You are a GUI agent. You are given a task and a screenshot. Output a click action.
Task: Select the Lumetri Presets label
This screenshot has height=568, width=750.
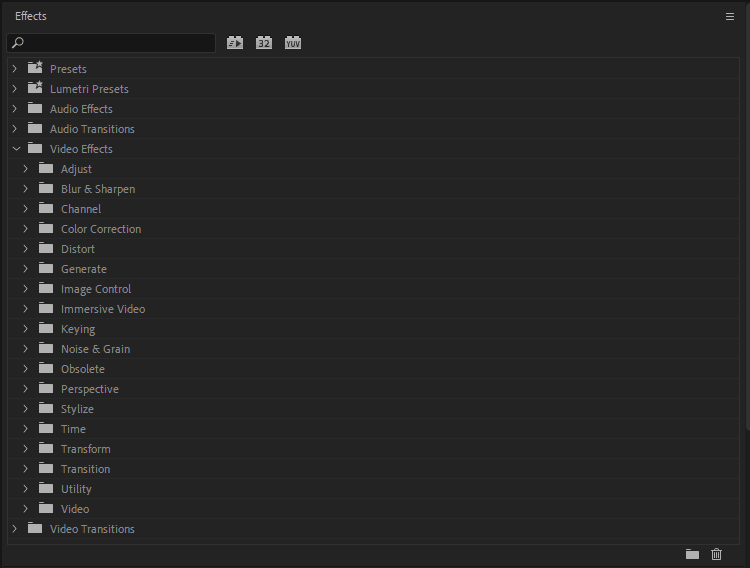89,89
